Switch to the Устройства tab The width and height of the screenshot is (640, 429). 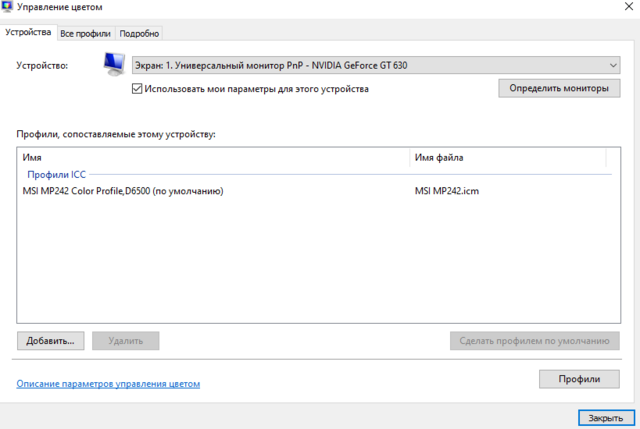click(28, 33)
